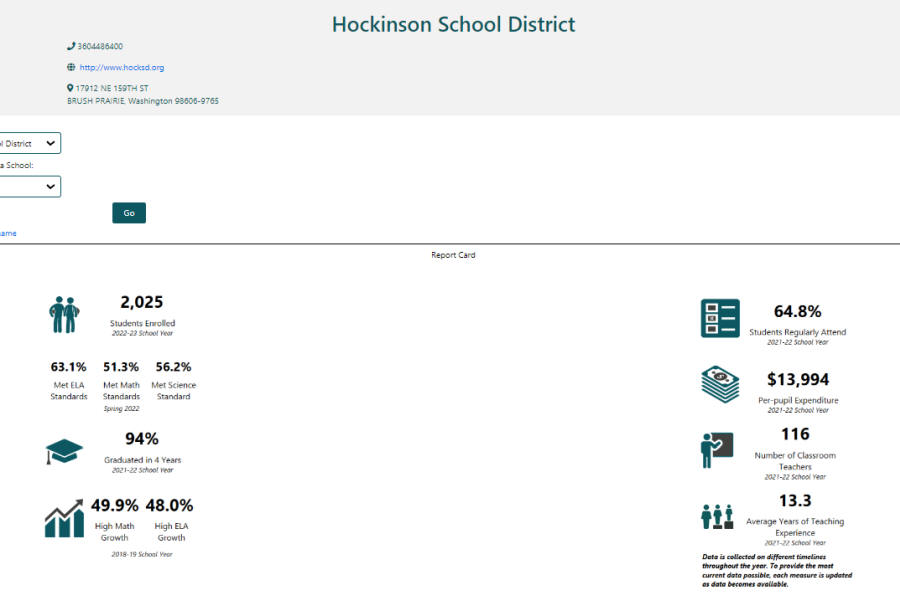Click the two students enrollment icon
Viewport: 900px width, 596px height.
pyautogui.click(x=64, y=315)
